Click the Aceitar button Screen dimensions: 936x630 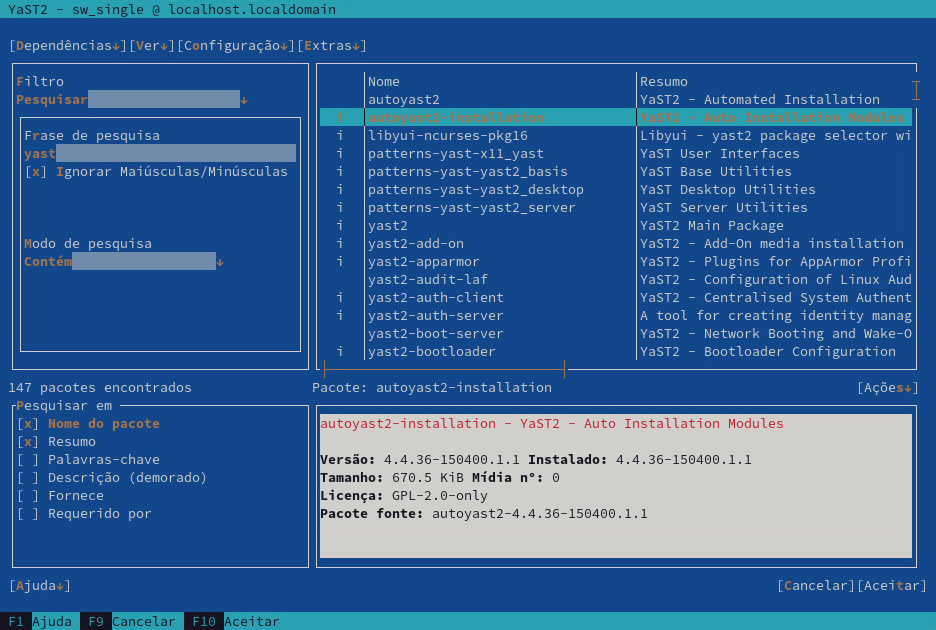(x=892, y=586)
